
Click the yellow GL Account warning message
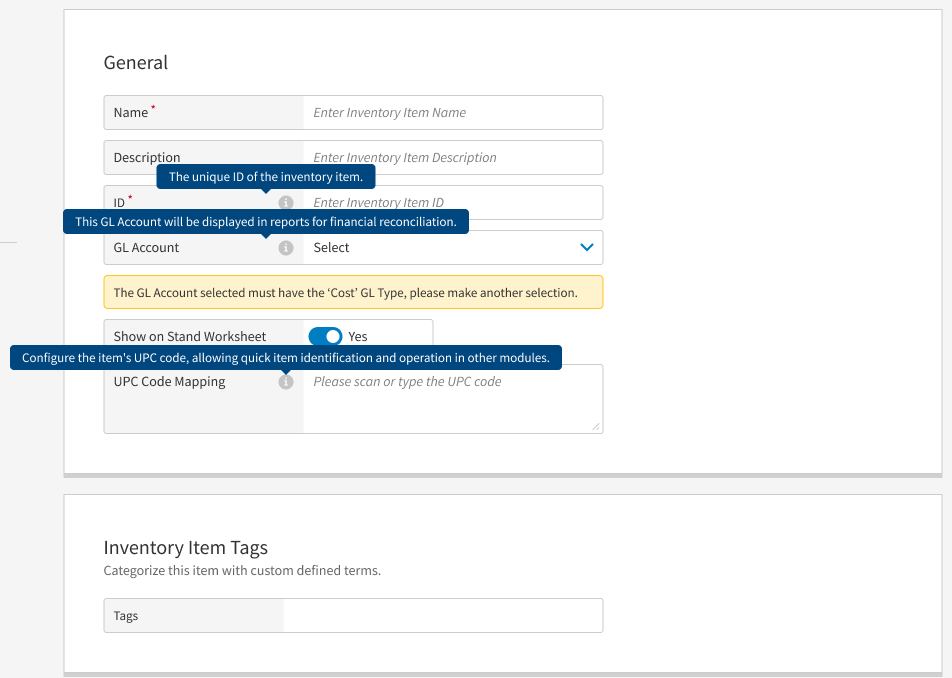(x=352, y=292)
